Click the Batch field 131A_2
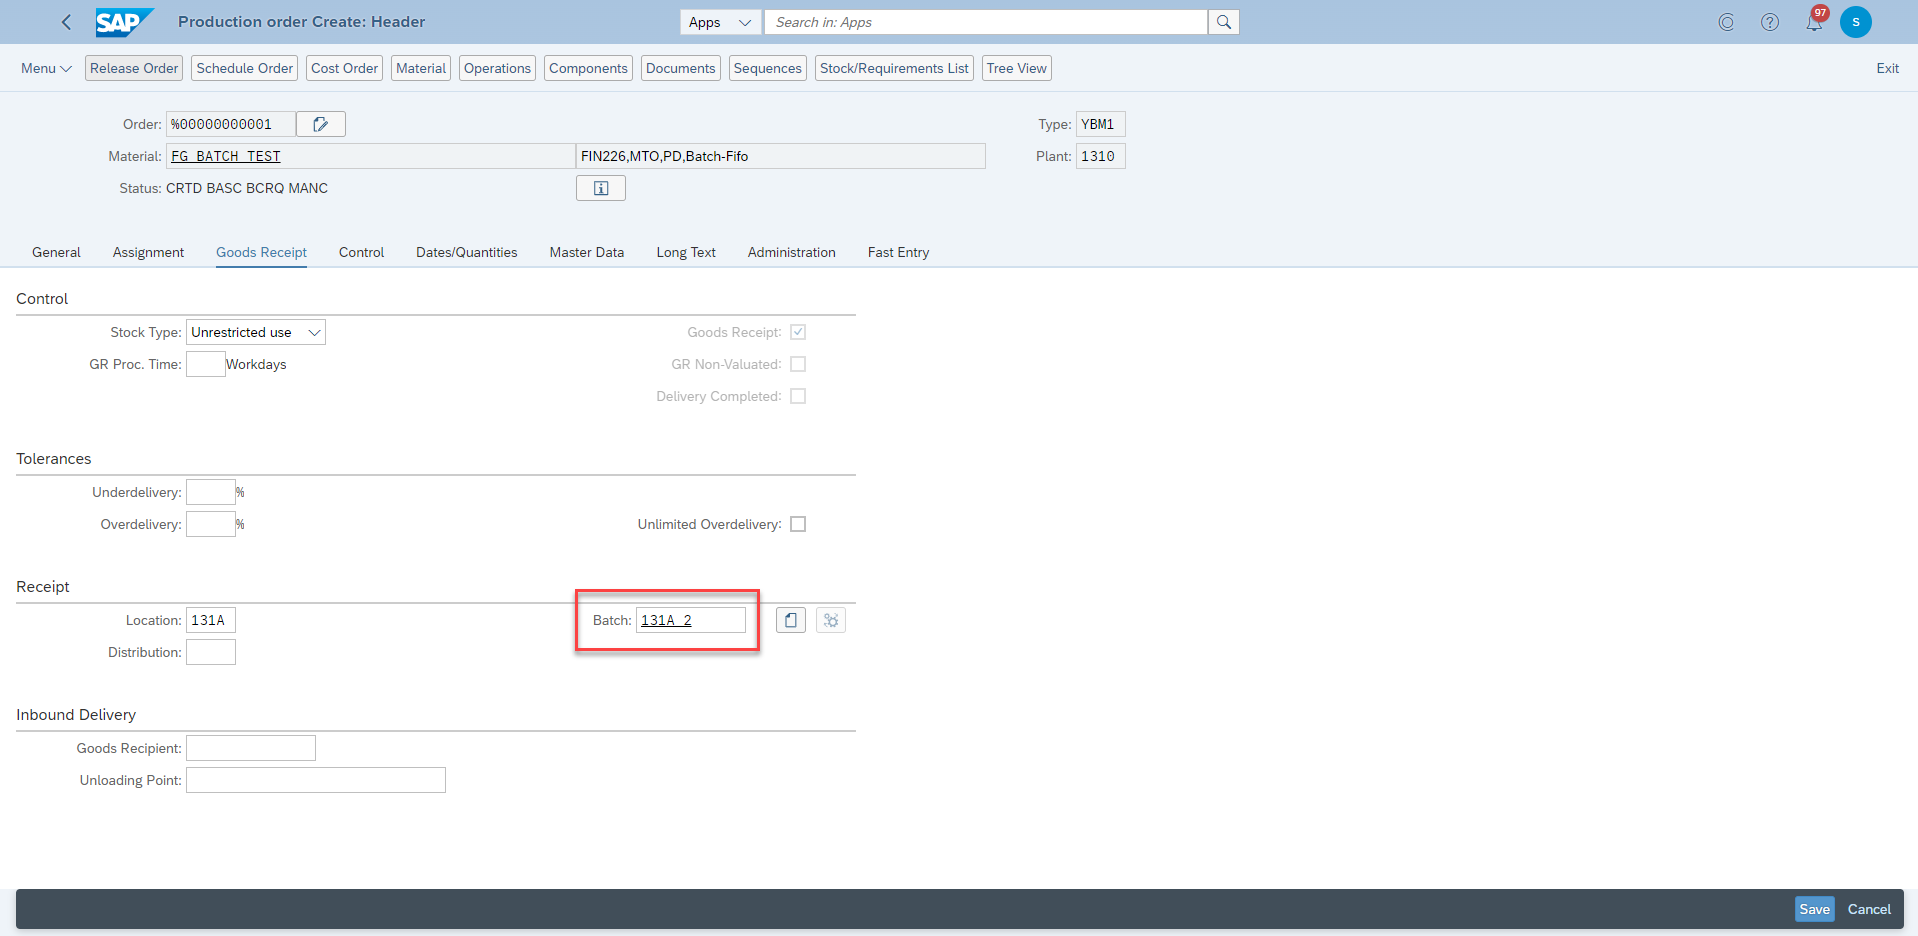Screen dimensions: 1918x936 tap(691, 620)
